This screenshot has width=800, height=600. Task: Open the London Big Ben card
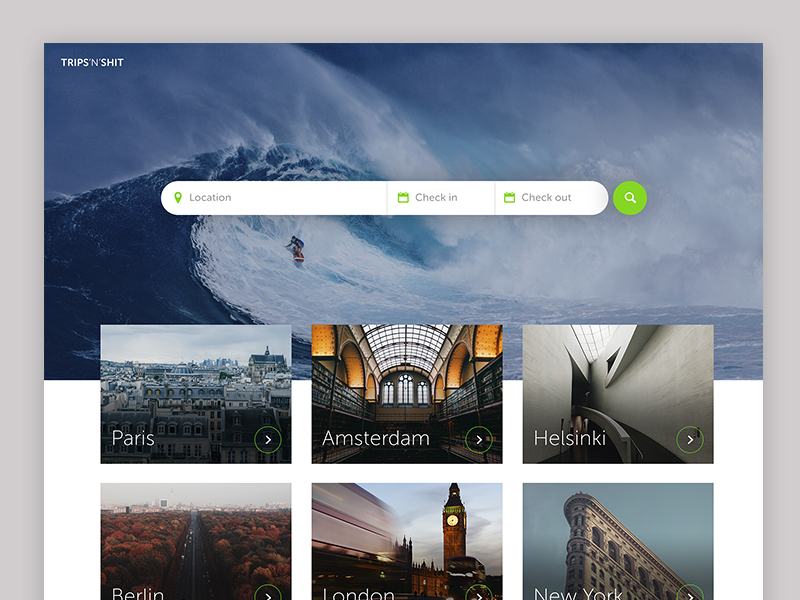(407, 535)
